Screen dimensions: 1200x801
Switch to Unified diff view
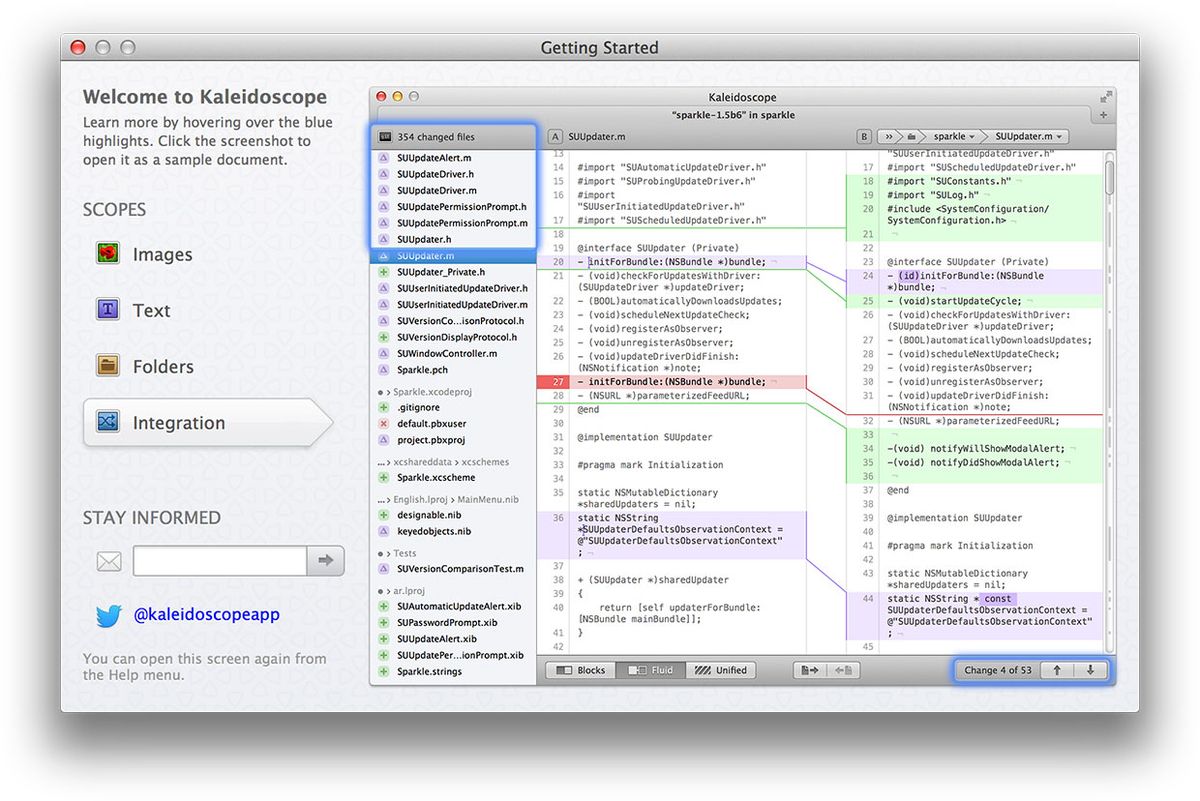pyautogui.click(x=722, y=670)
